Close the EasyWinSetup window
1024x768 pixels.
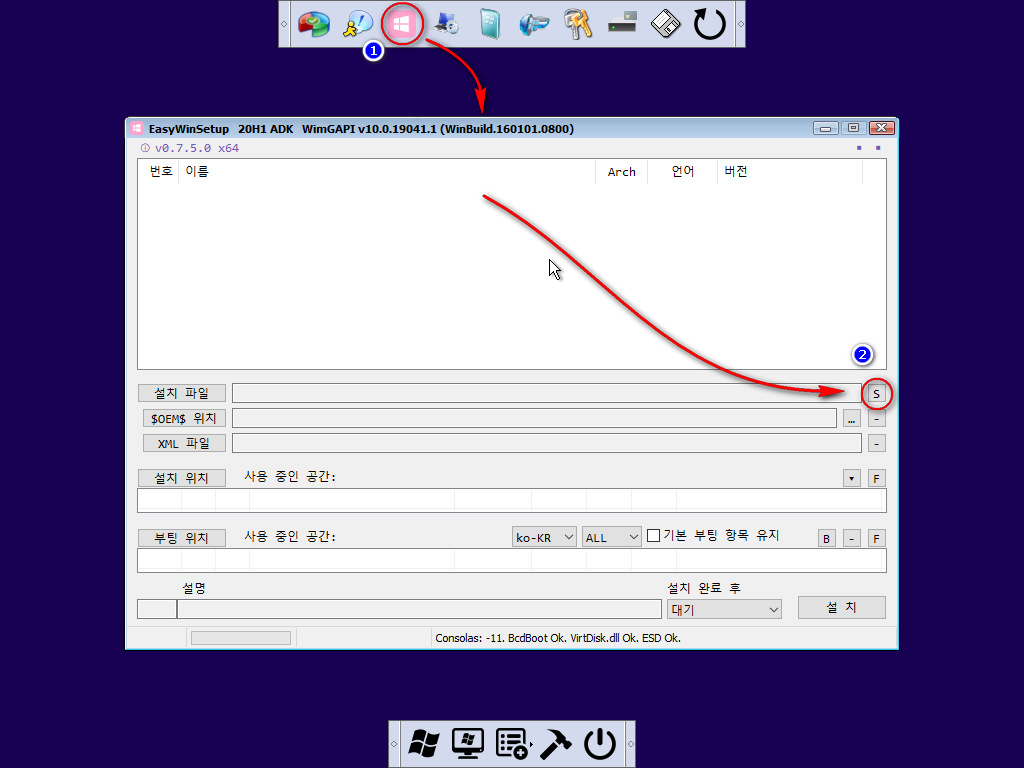click(x=882, y=128)
